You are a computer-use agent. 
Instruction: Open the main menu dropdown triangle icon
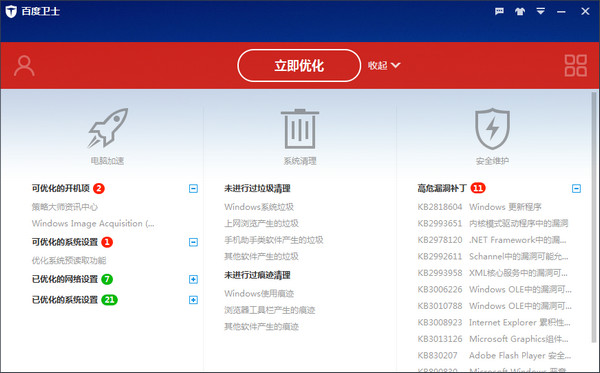coord(540,11)
